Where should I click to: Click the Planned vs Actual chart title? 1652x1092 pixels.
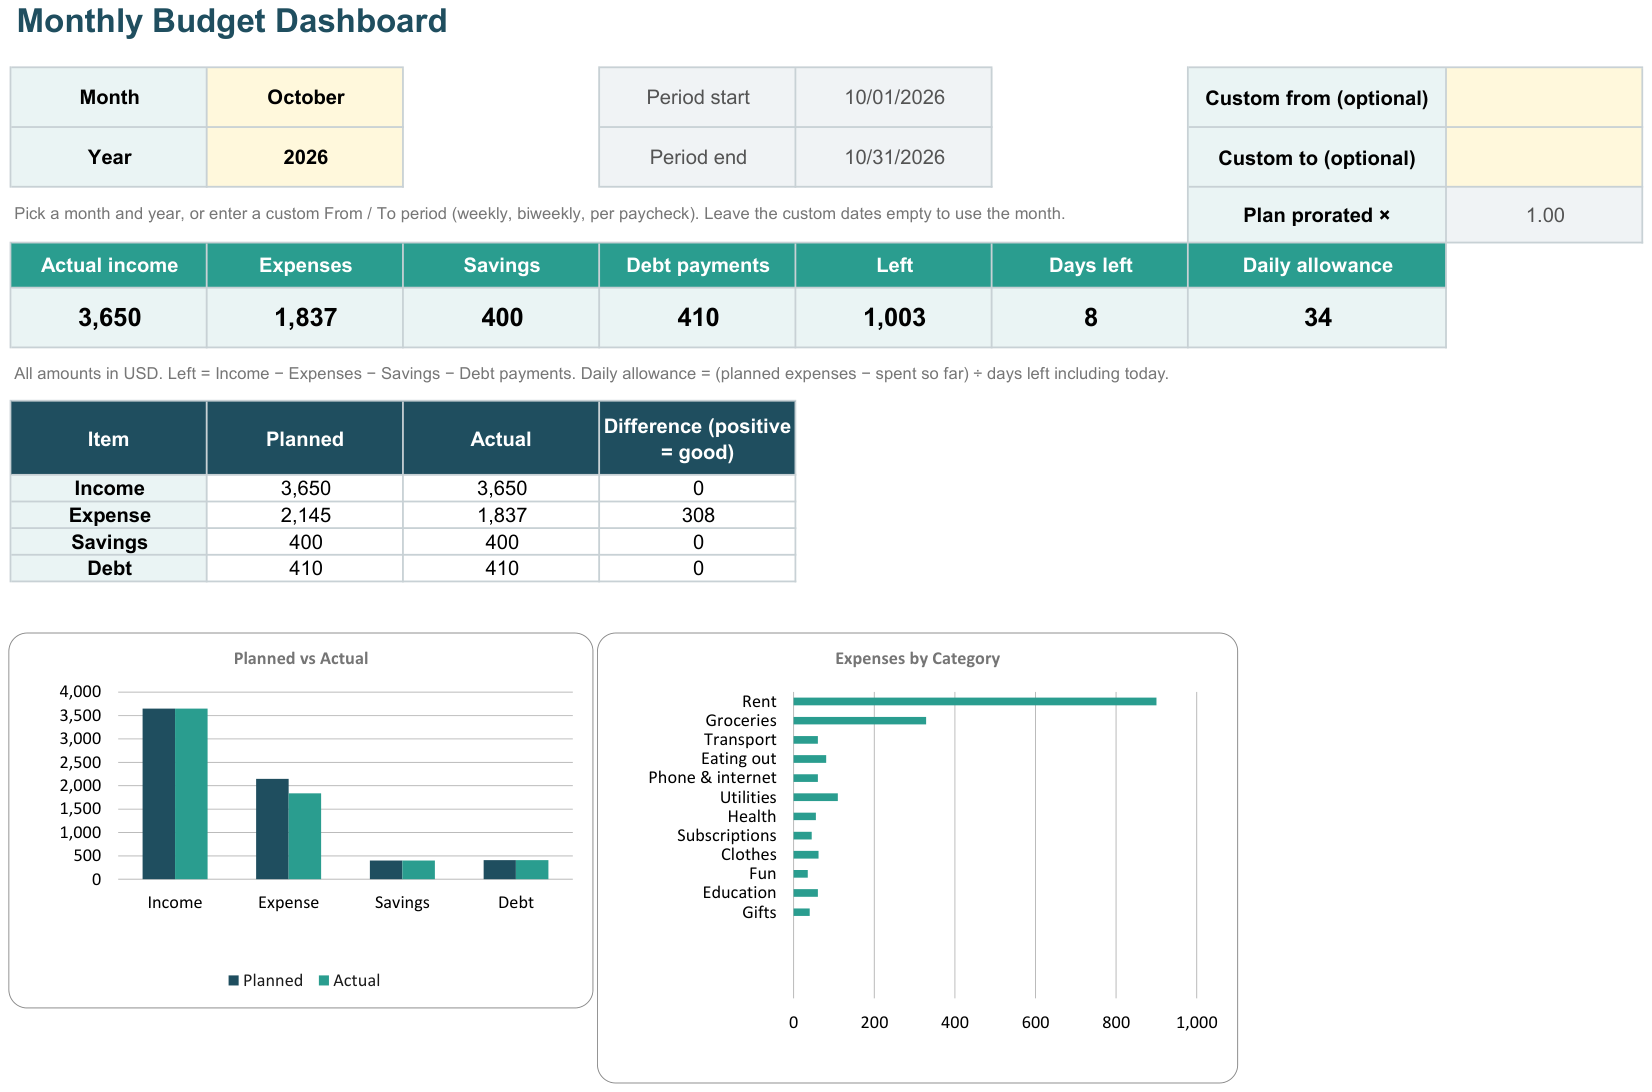click(x=301, y=658)
